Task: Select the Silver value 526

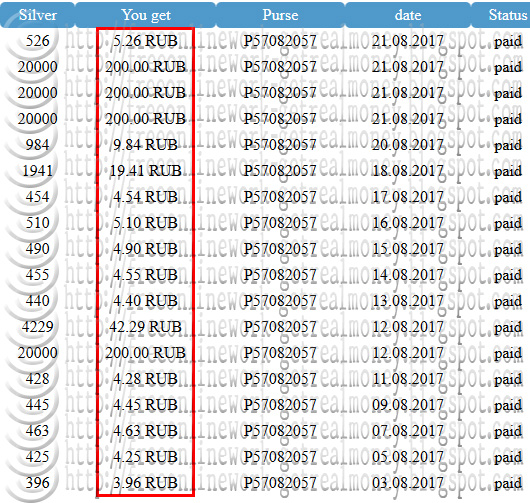Action: pyautogui.click(x=38, y=41)
